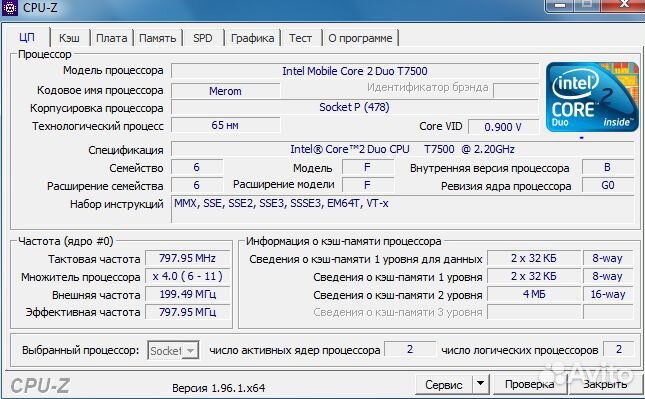Select the ЦП tab
This screenshot has height=399, width=645.
point(27,37)
